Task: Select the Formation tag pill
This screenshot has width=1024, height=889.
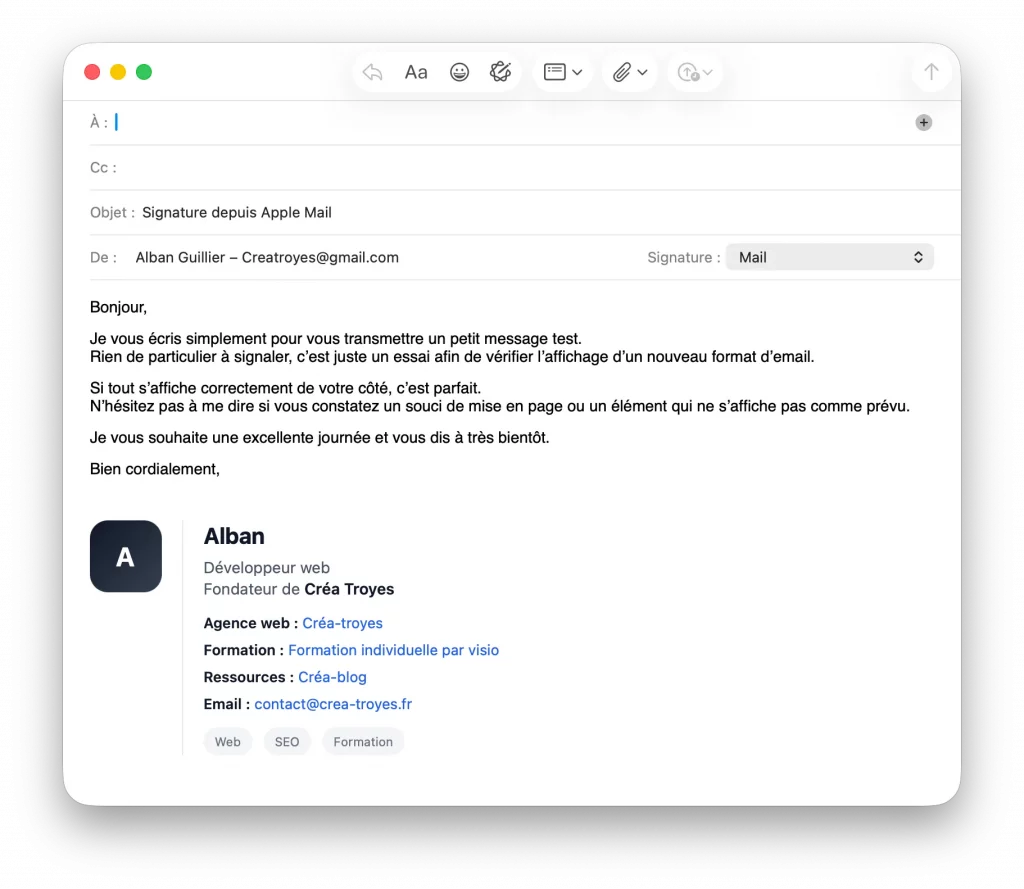Action: [363, 741]
